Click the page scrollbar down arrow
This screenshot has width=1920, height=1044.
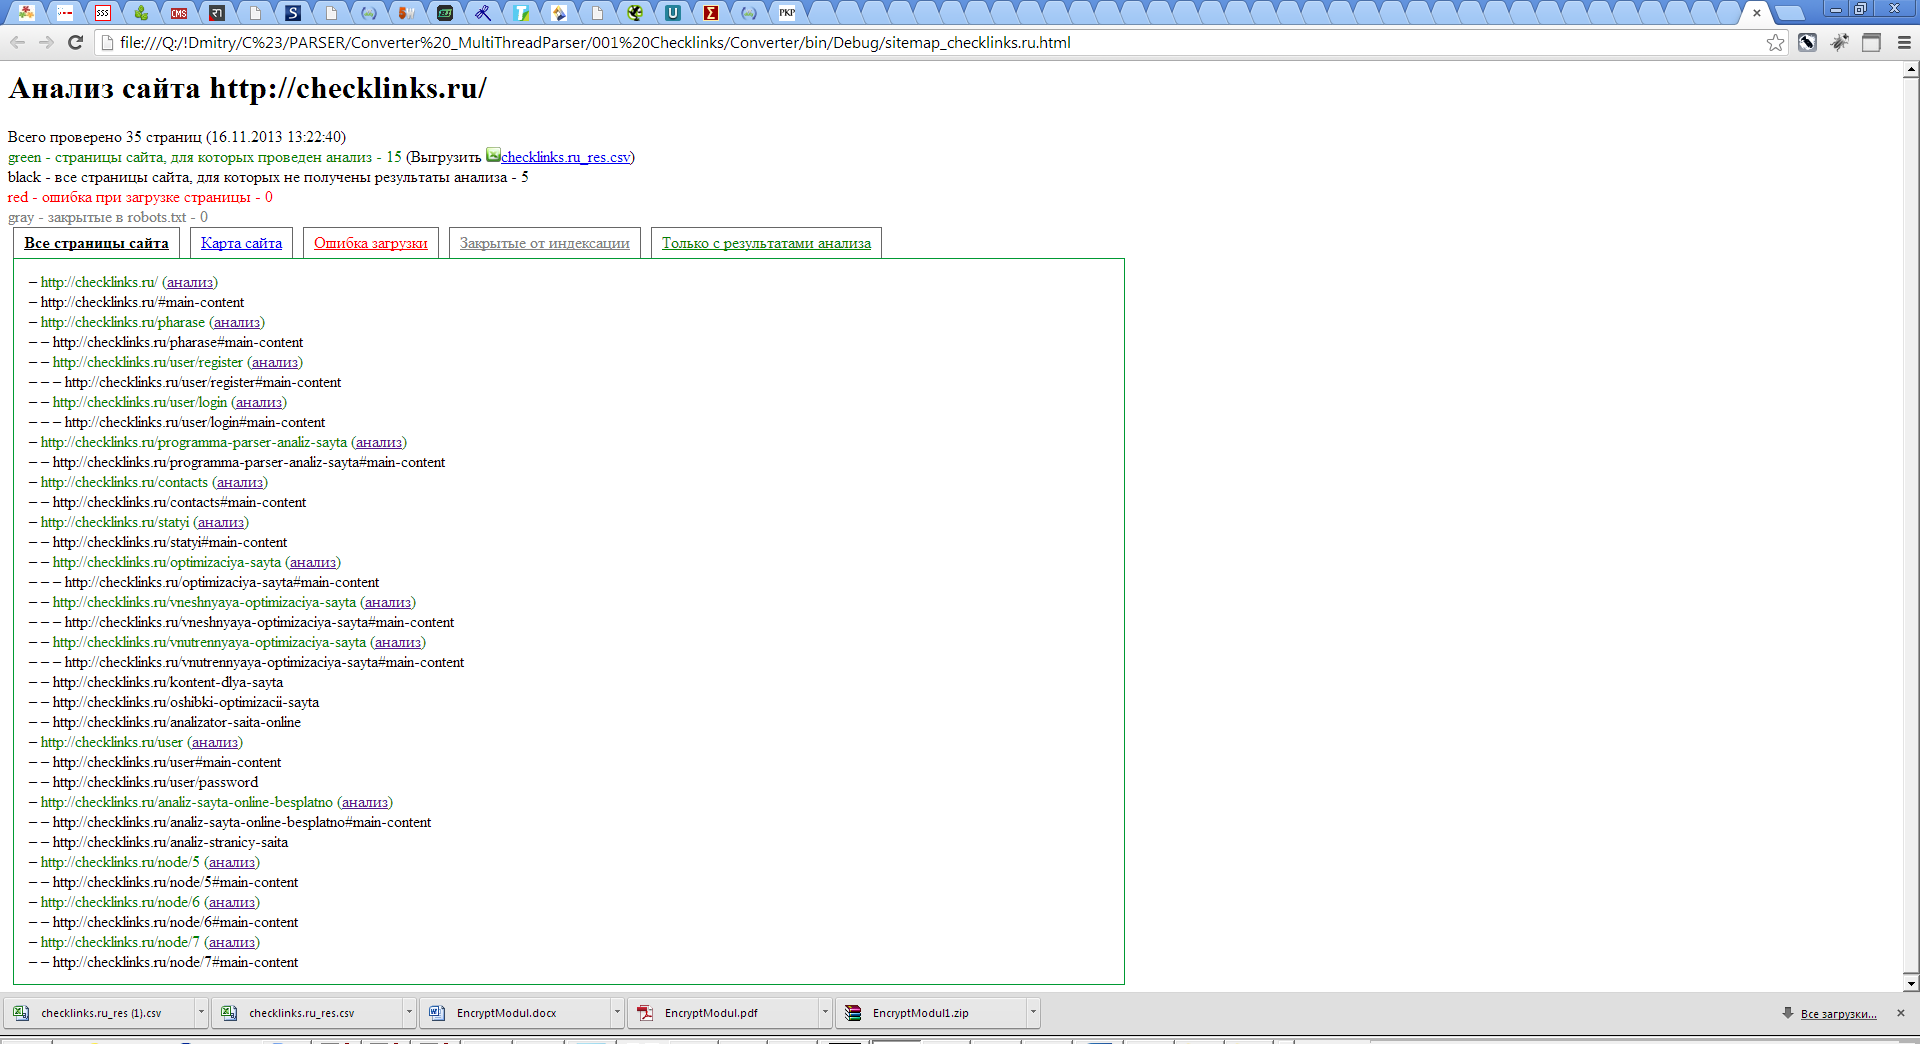click(x=1911, y=983)
